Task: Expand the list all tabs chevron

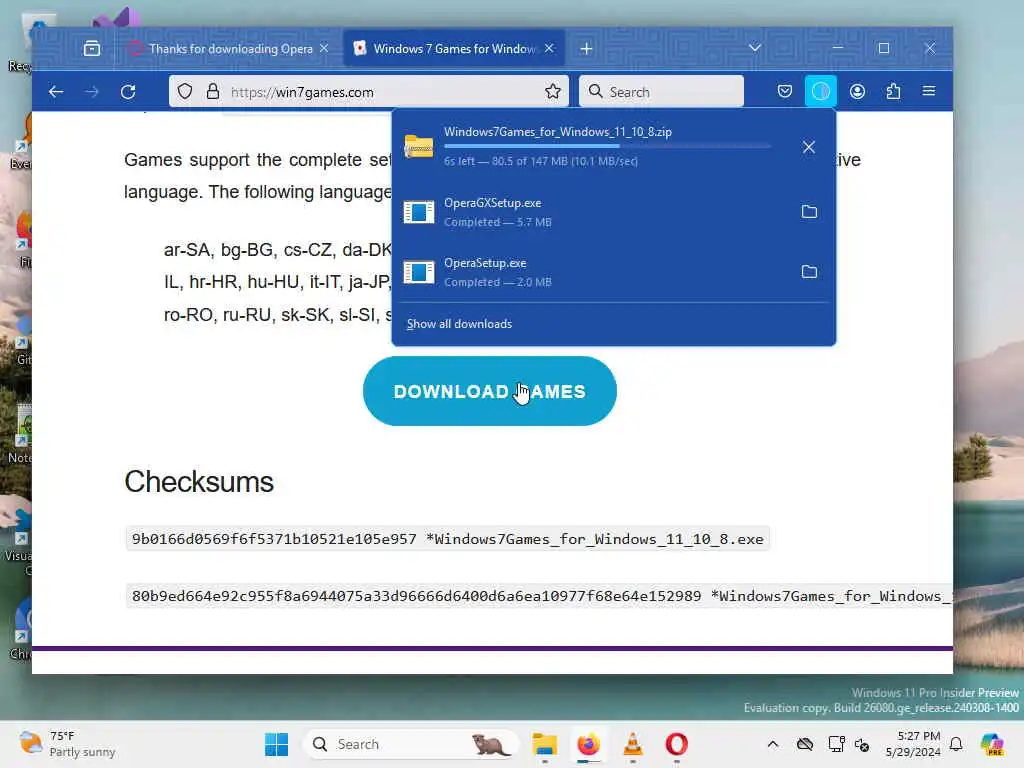Action: click(755, 48)
